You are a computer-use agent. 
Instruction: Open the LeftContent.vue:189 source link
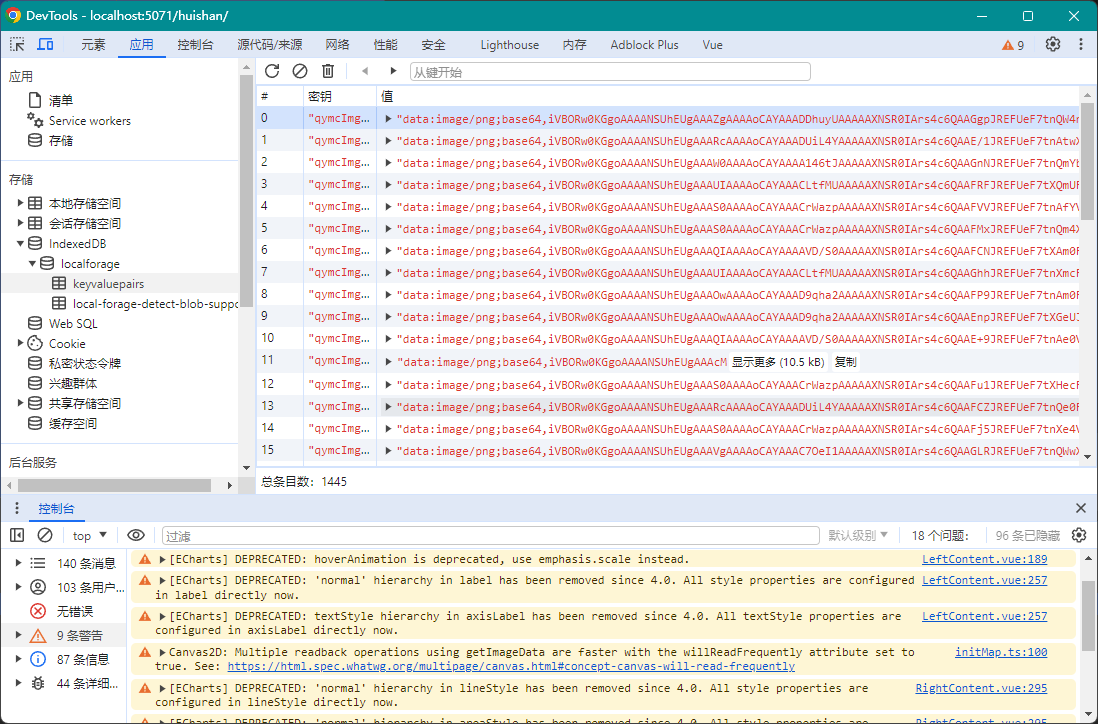coord(984,560)
